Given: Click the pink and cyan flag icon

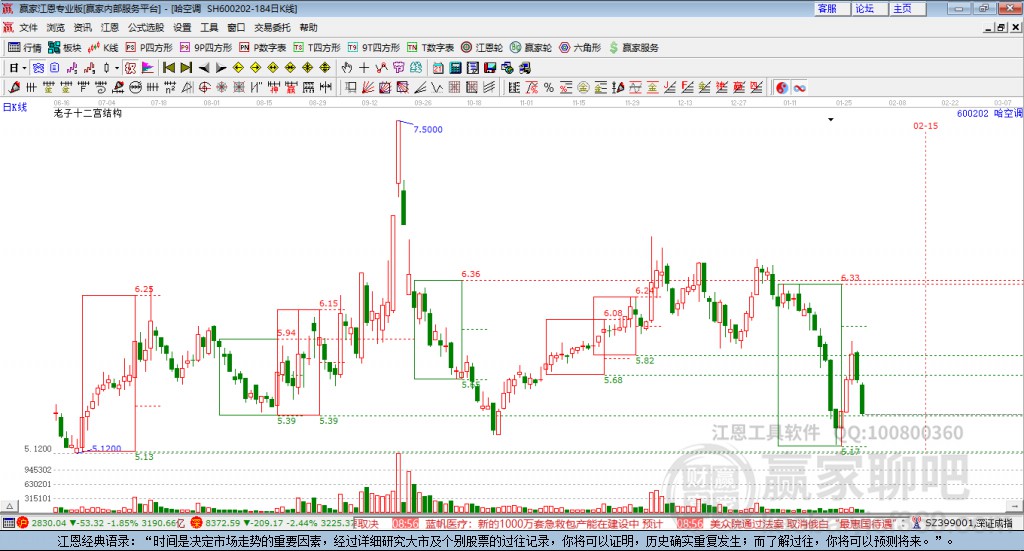Looking at the screenshot, I should pyautogui.click(x=148, y=68).
